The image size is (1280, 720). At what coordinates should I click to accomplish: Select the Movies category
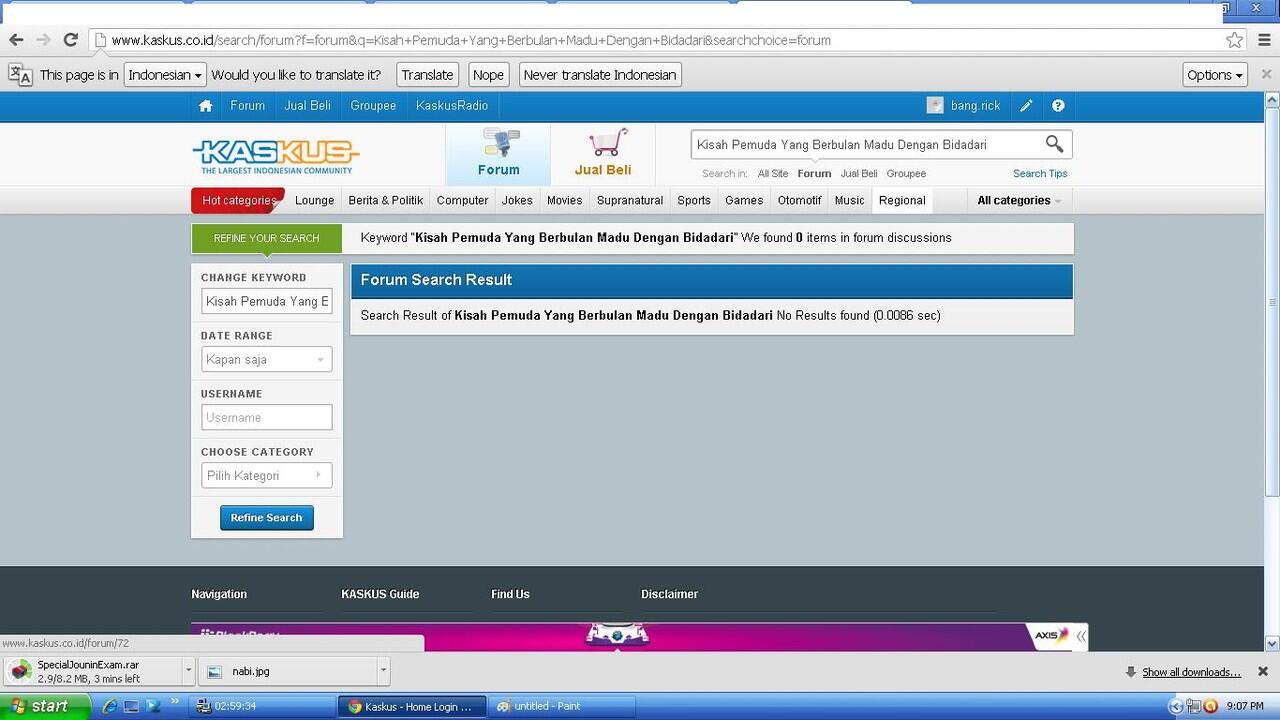pos(564,200)
